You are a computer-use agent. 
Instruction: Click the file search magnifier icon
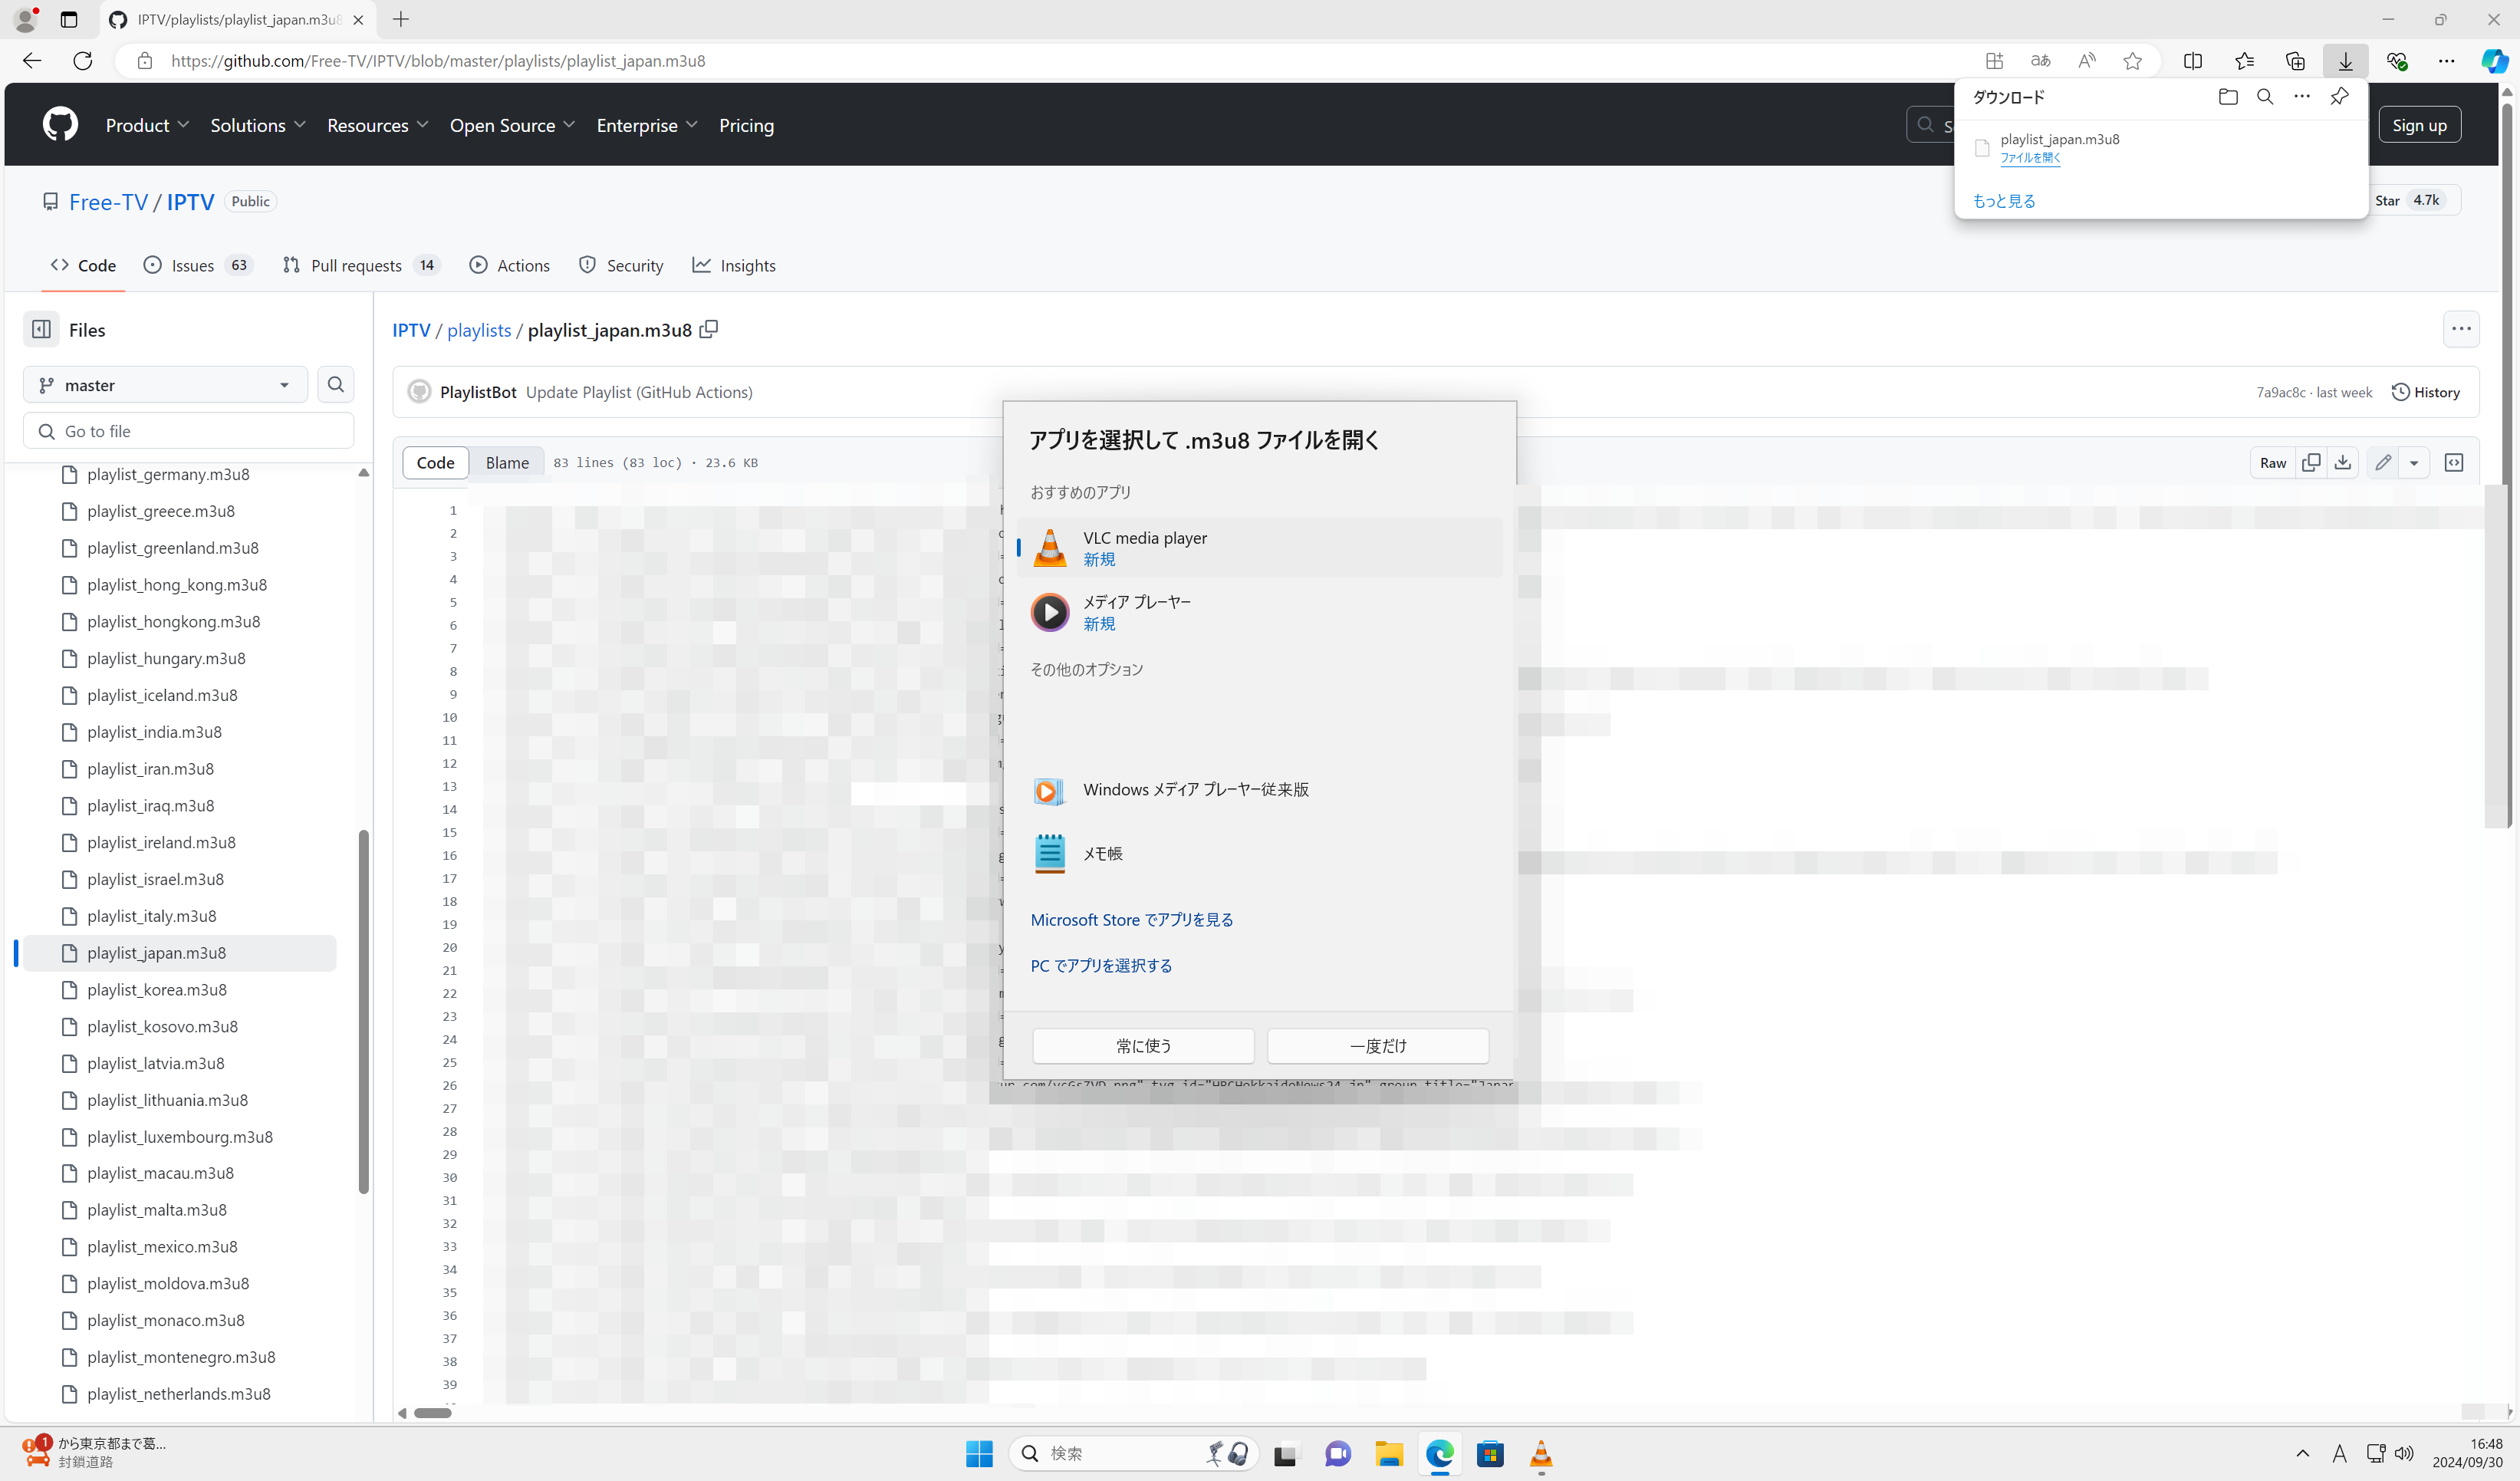click(336, 384)
